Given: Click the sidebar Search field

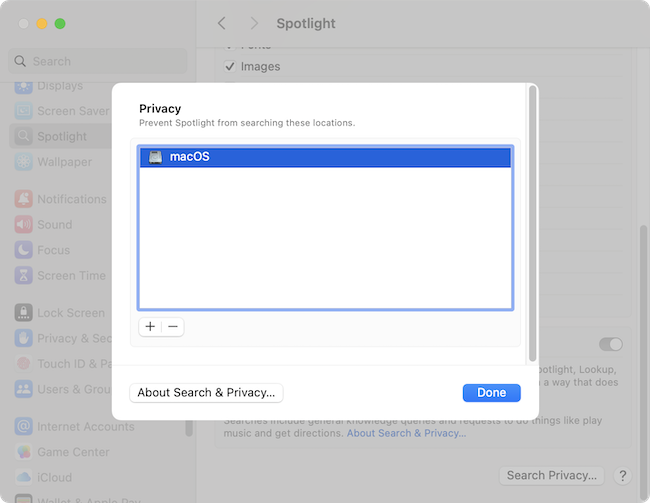Looking at the screenshot, I should pyautogui.click(x=99, y=61).
